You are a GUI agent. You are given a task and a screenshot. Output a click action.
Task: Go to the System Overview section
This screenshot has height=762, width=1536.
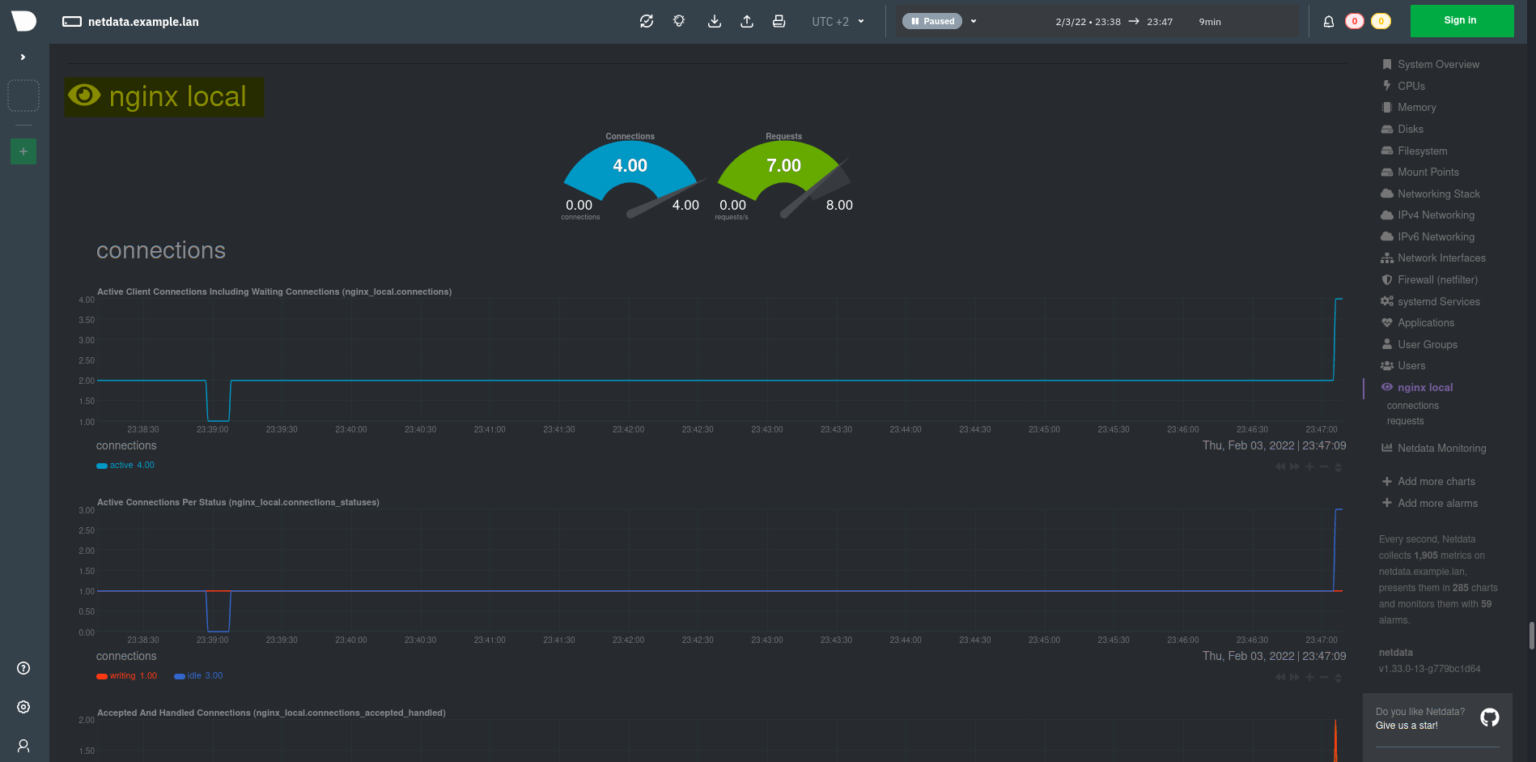click(1437, 64)
